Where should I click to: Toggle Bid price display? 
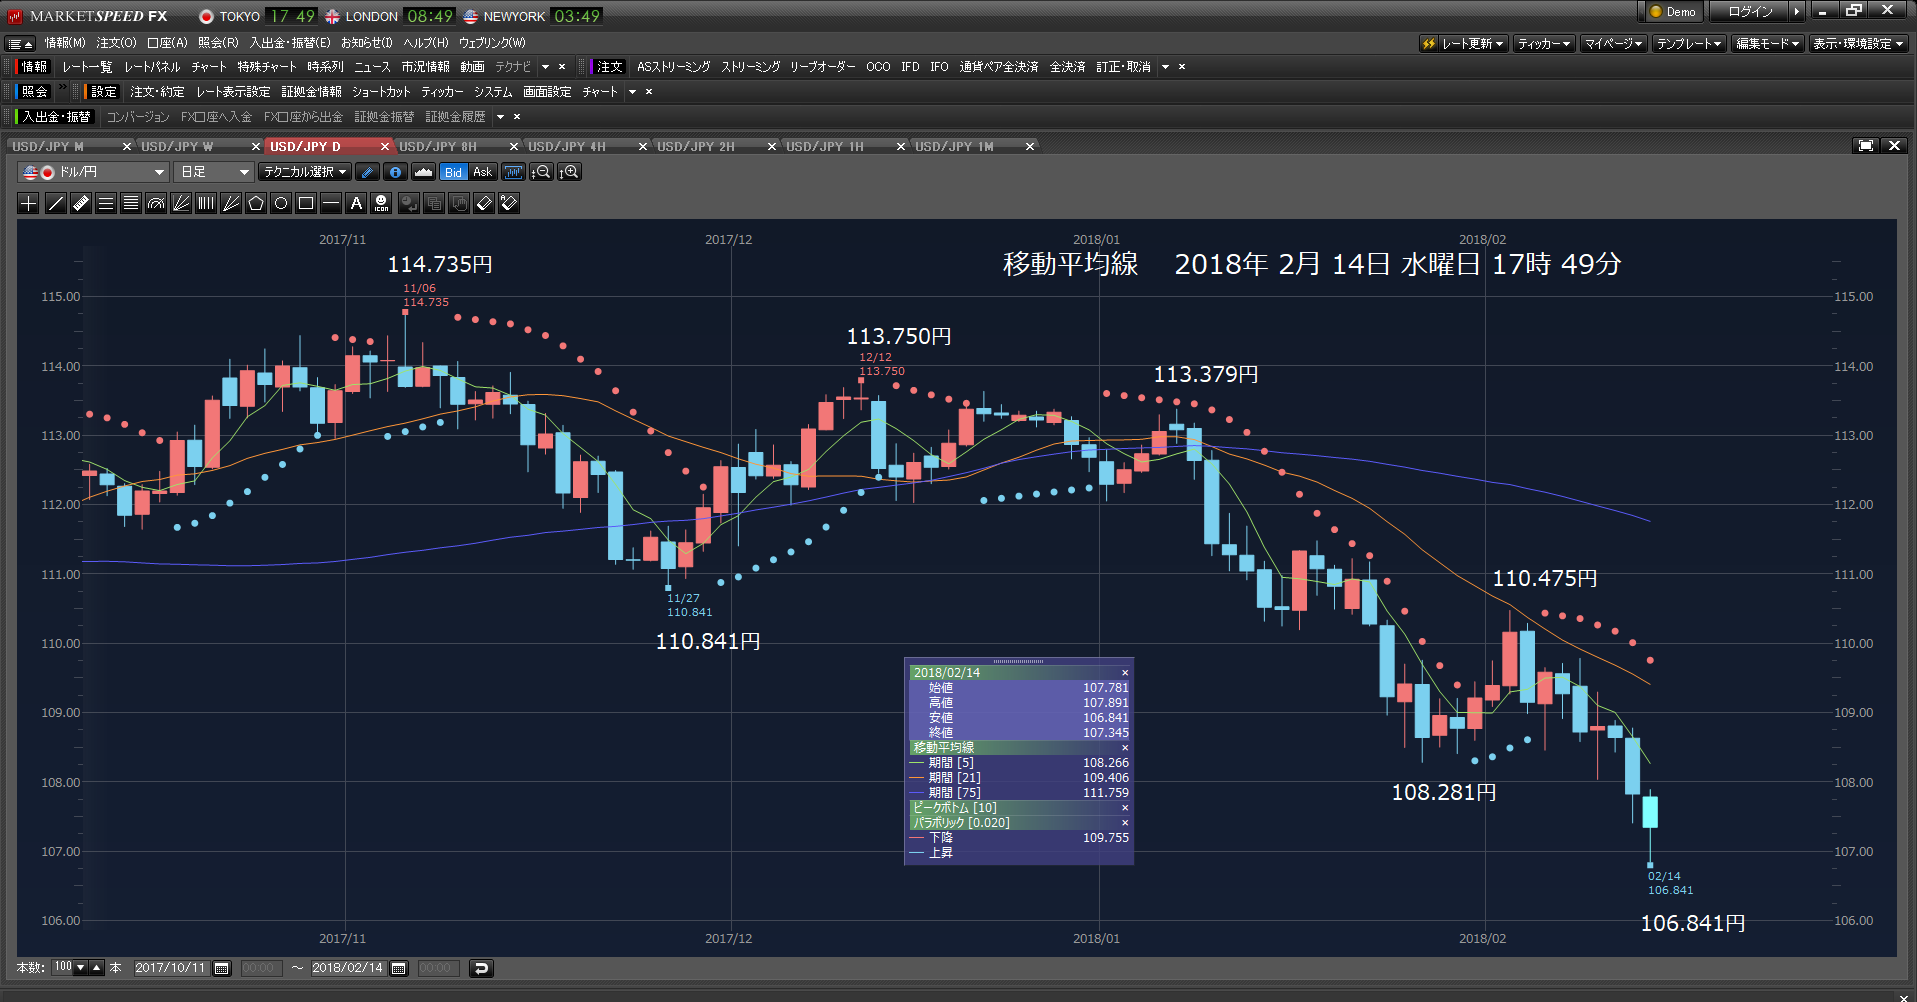coord(454,172)
